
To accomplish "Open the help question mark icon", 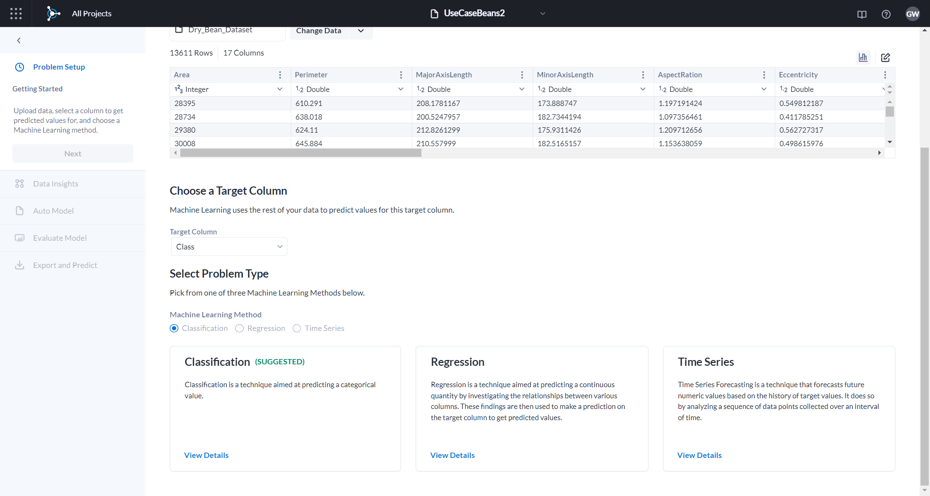I will click(x=886, y=14).
